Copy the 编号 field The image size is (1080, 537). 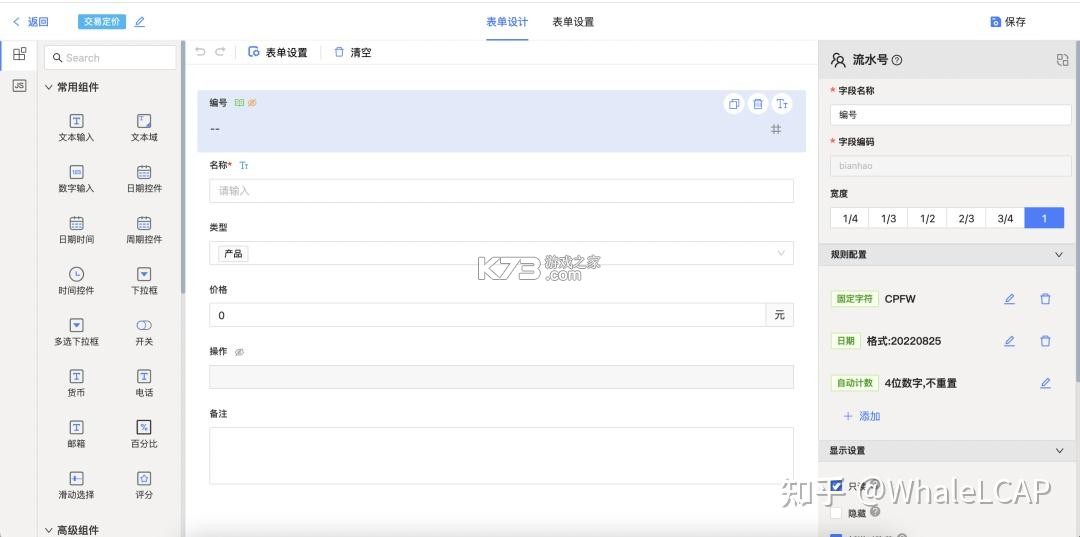[734, 104]
